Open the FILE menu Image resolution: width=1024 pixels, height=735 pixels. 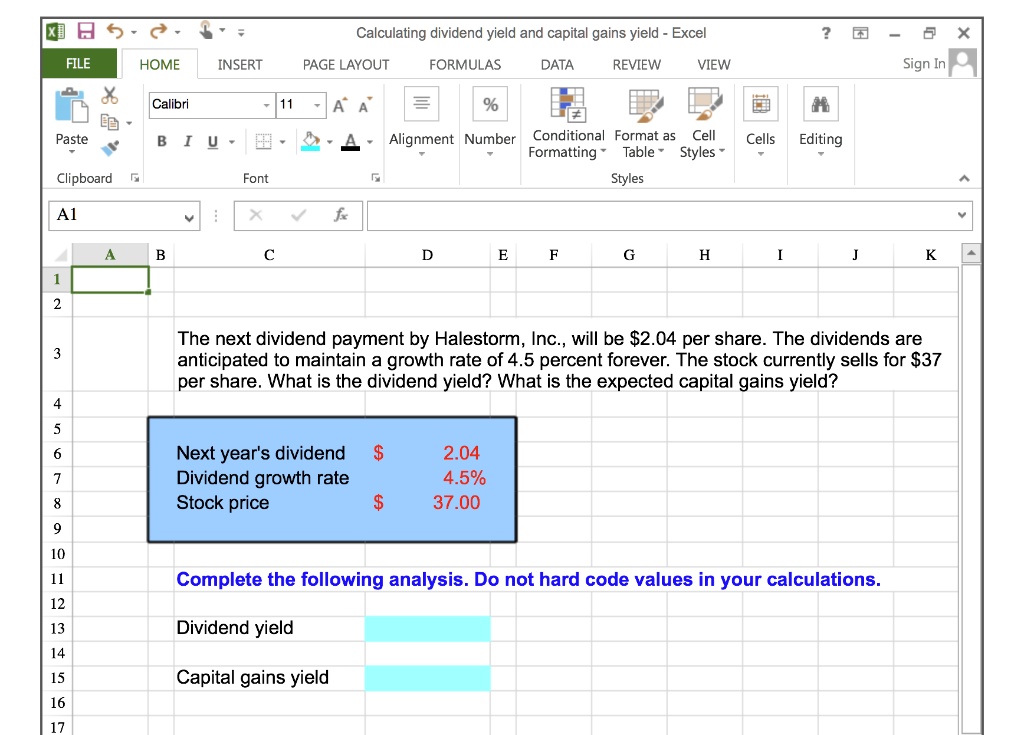[79, 64]
